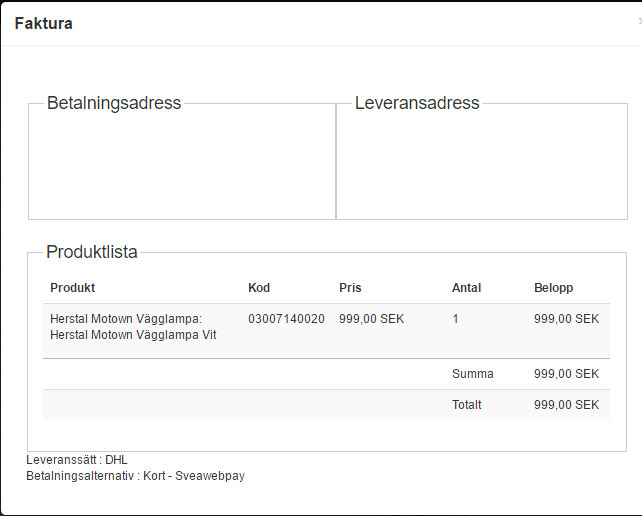Screen dimensions: 642x516
Task: Close the Faktura dialog
Action: pos(639,21)
